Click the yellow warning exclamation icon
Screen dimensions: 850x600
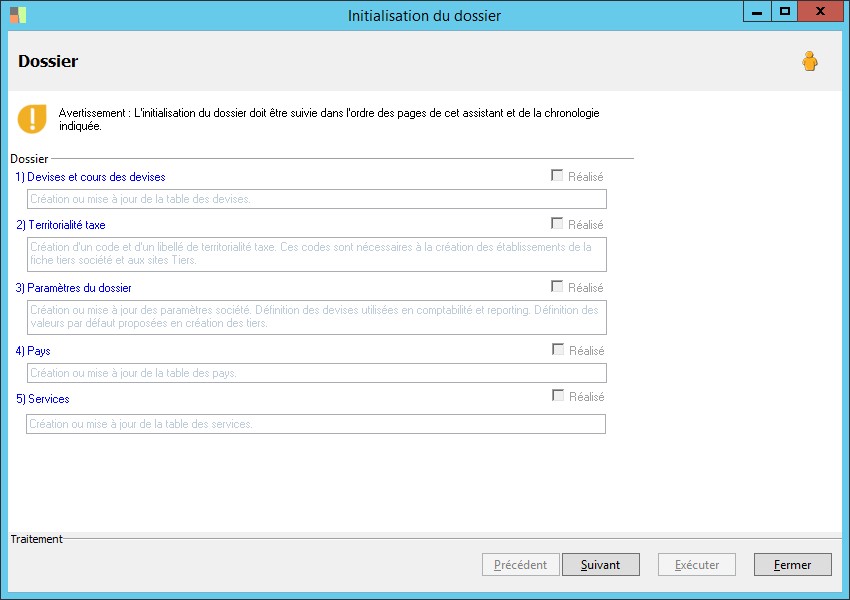[x=32, y=119]
